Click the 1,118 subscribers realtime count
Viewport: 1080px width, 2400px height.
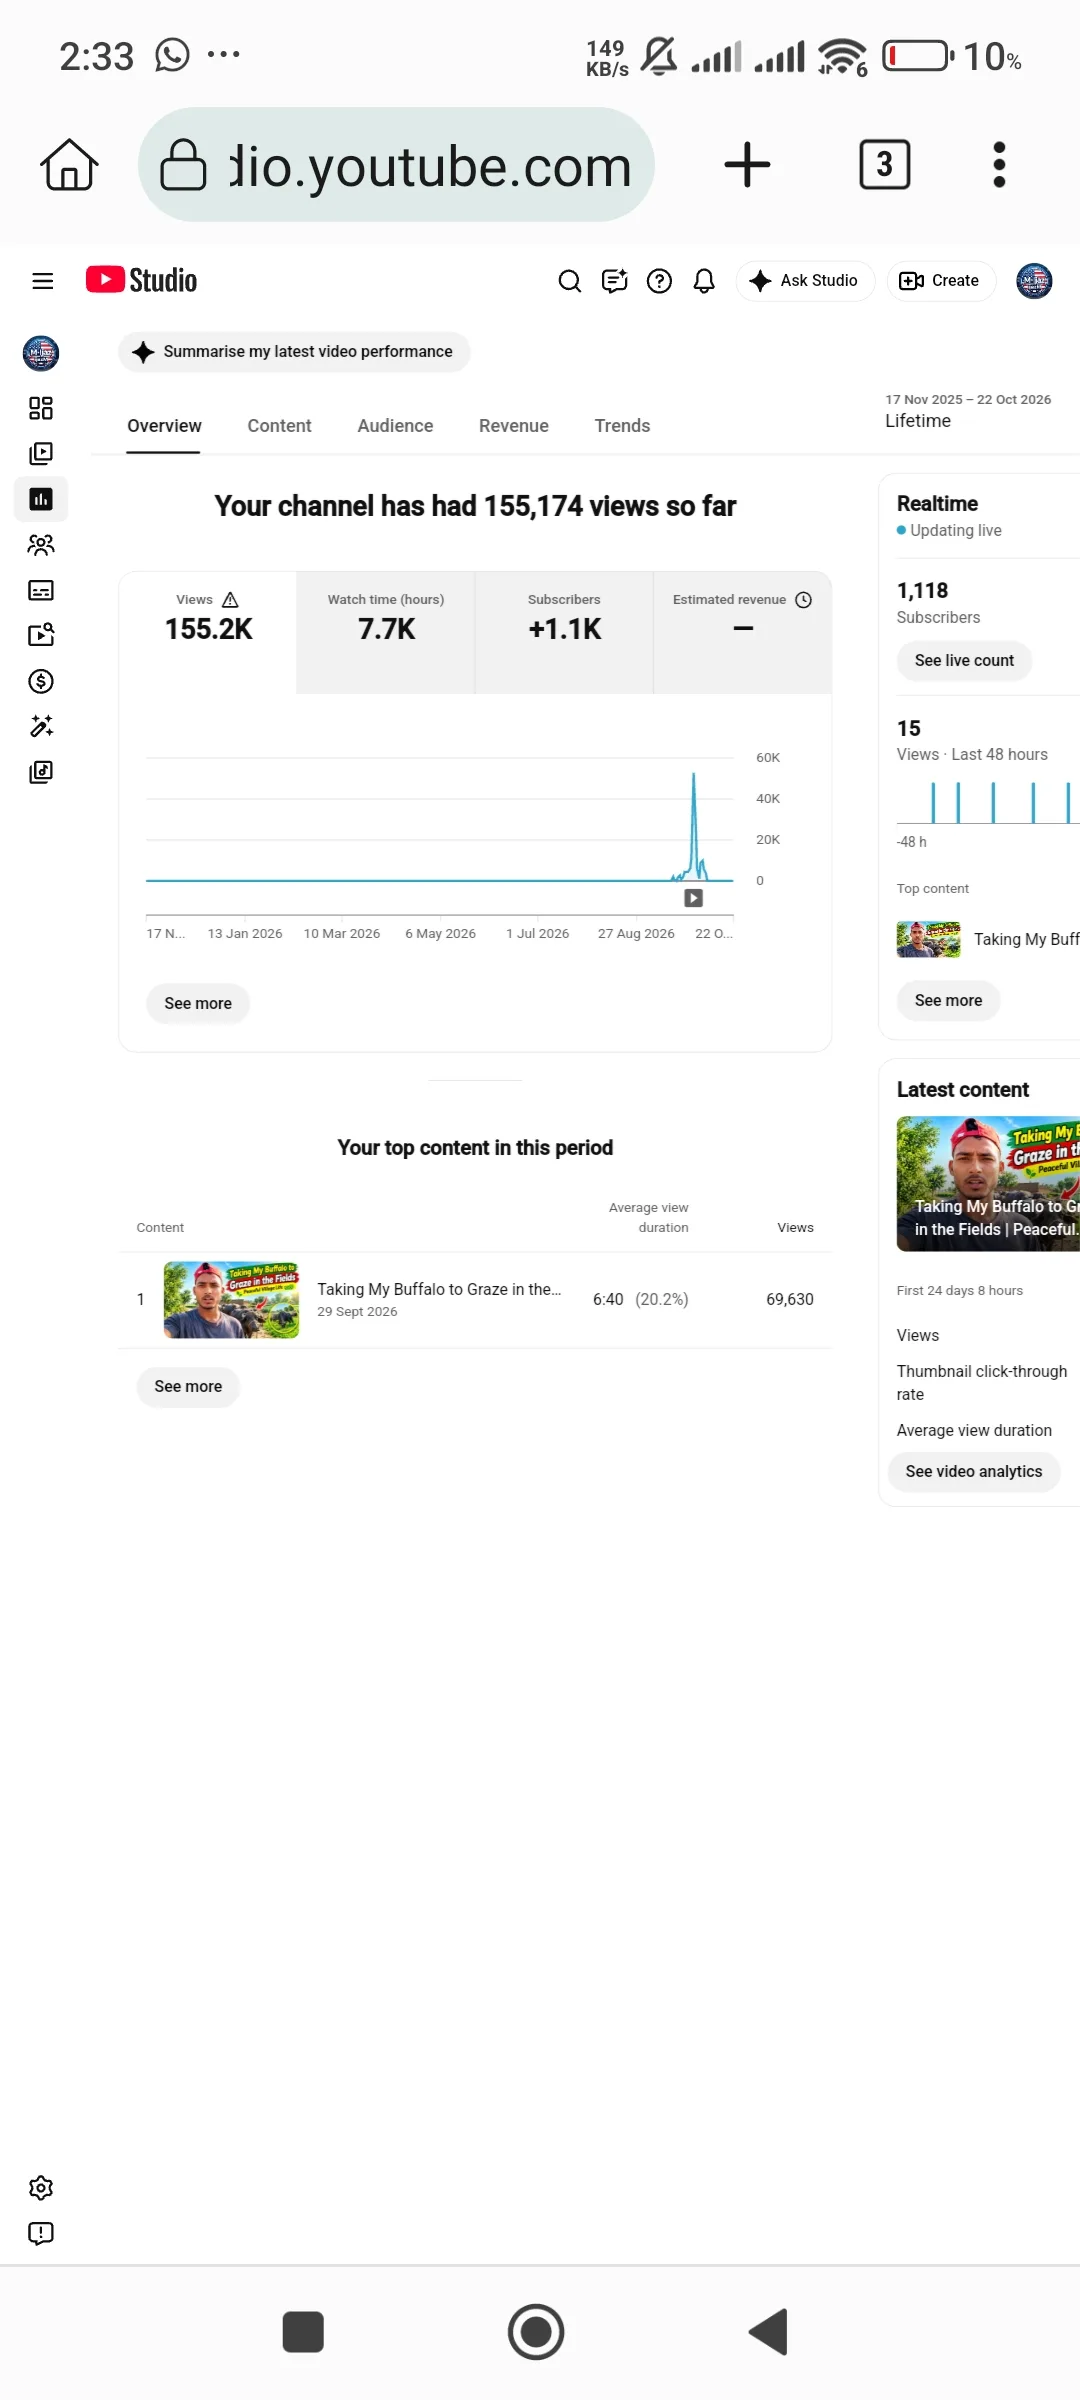(922, 591)
